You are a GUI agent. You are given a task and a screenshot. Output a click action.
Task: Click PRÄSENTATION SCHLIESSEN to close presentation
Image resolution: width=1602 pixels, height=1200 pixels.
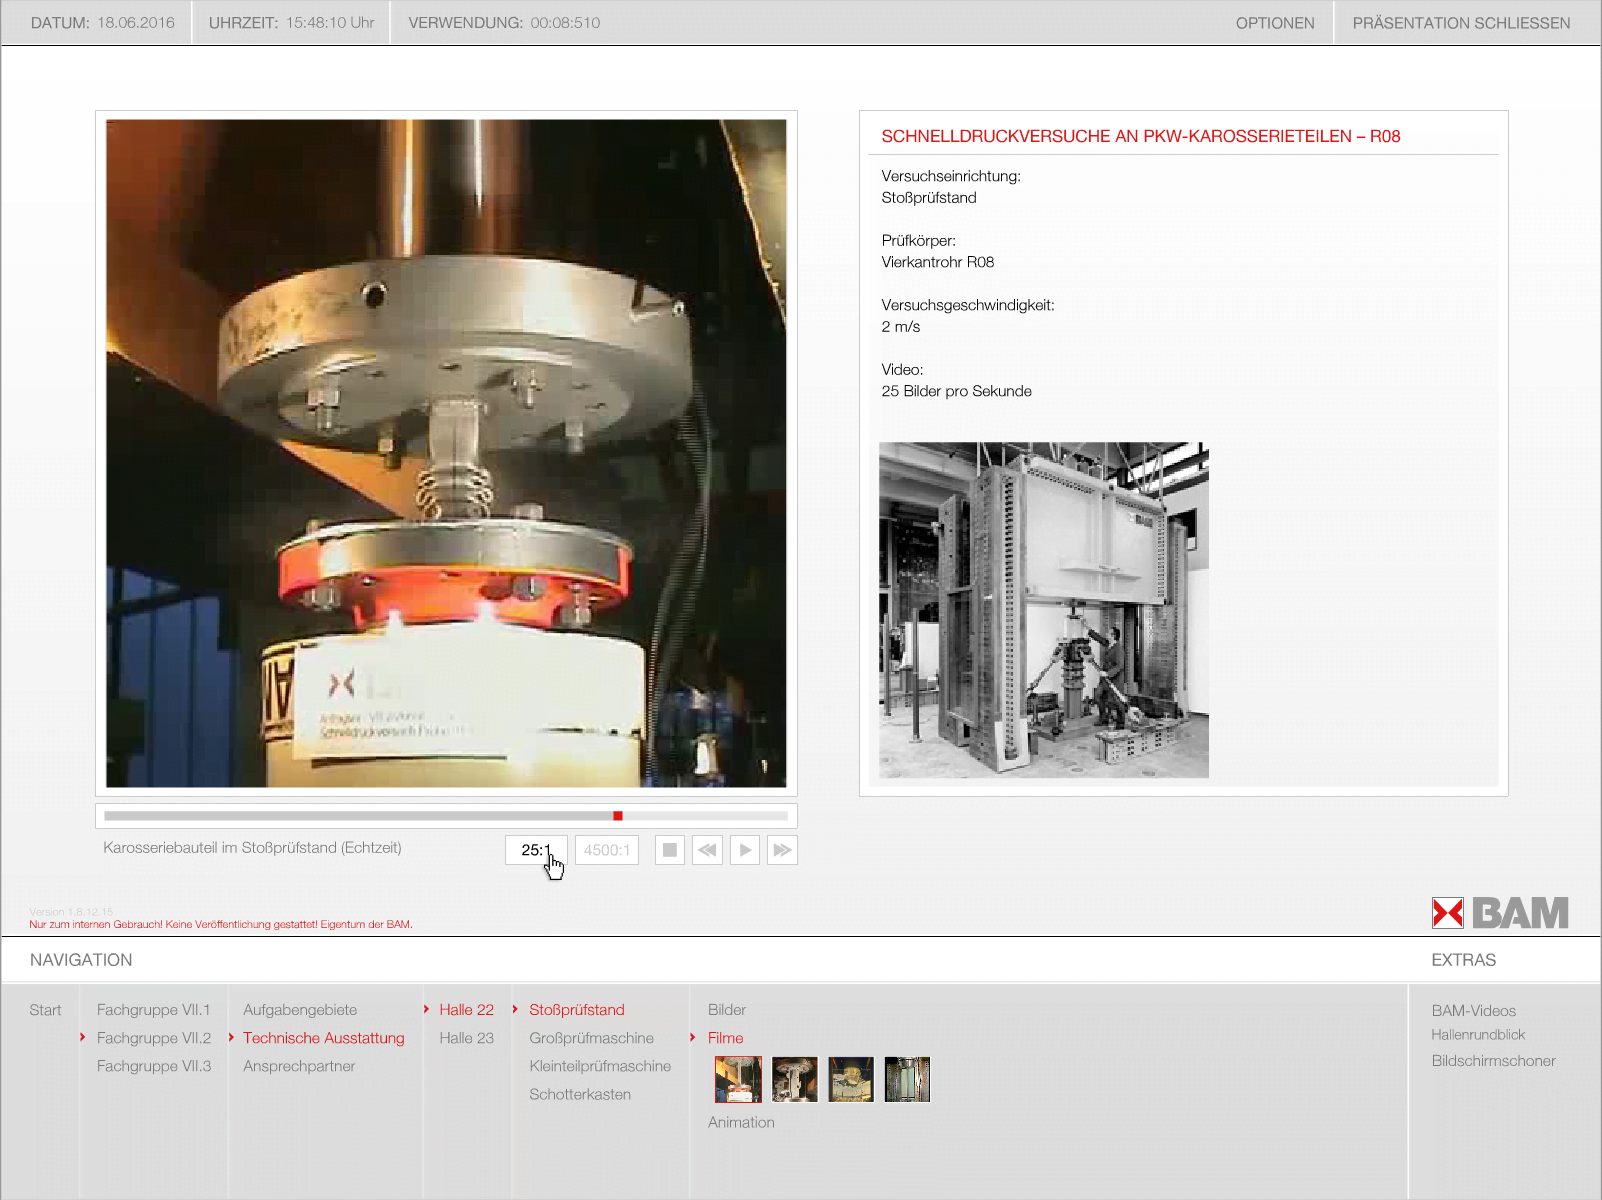click(x=1460, y=23)
